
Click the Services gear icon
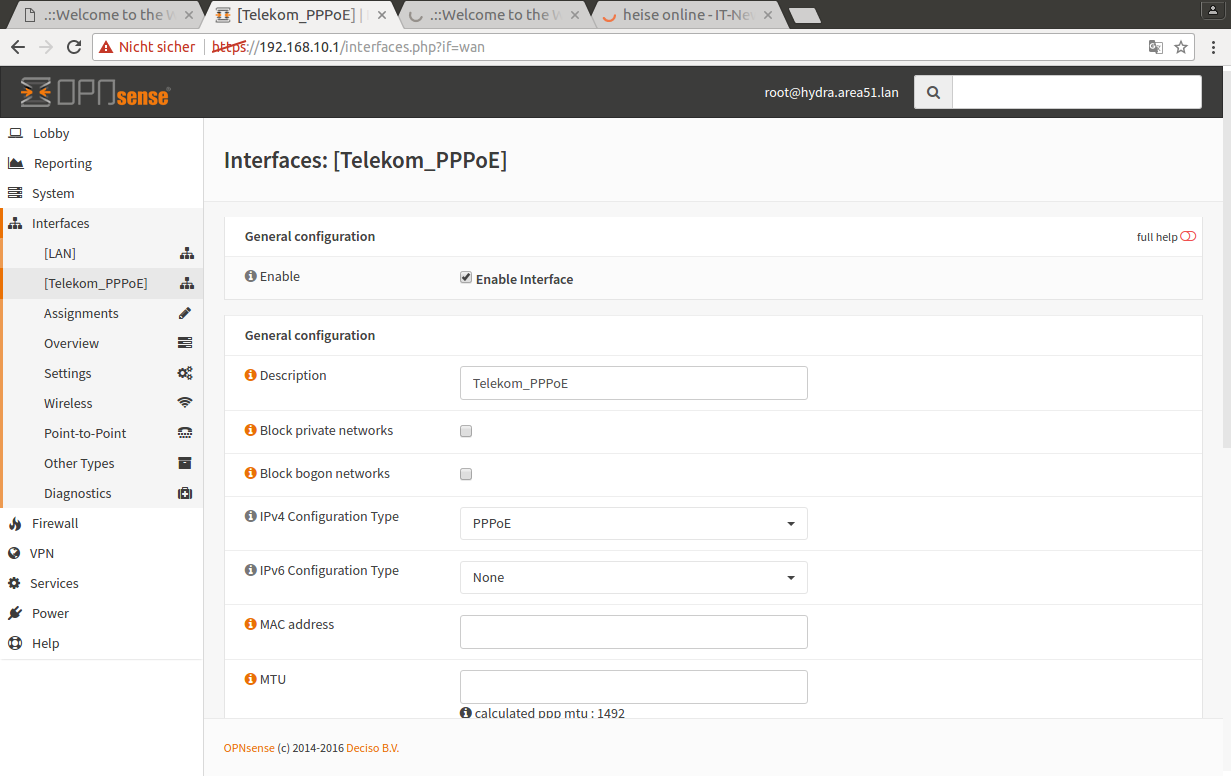15,583
